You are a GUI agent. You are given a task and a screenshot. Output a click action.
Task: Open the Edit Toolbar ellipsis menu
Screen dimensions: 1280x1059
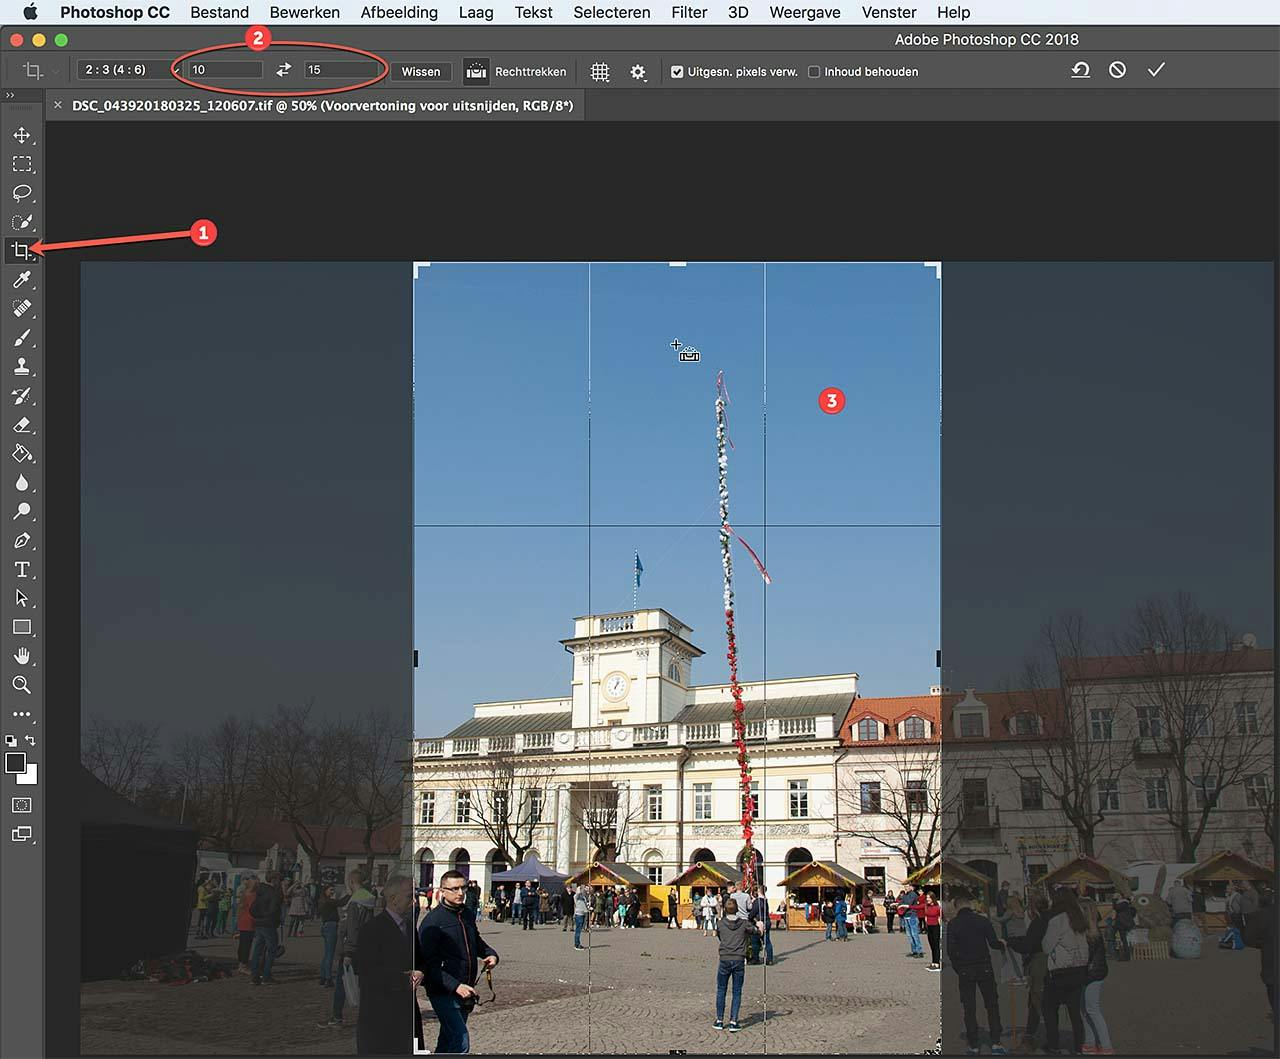22,715
